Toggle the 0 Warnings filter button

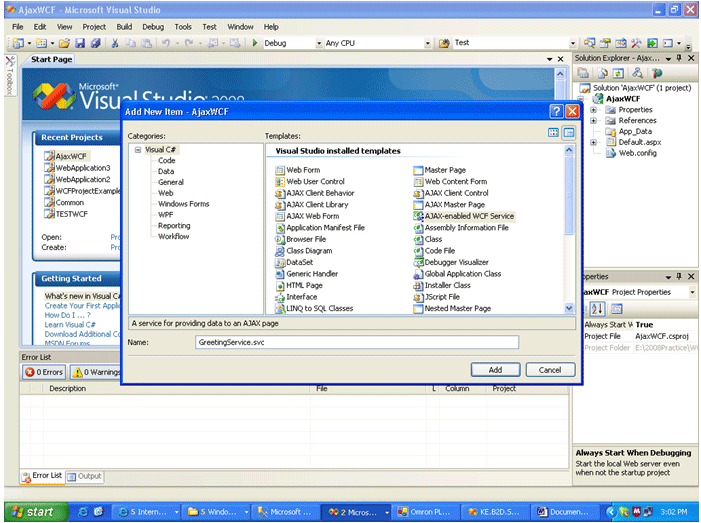click(96, 372)
